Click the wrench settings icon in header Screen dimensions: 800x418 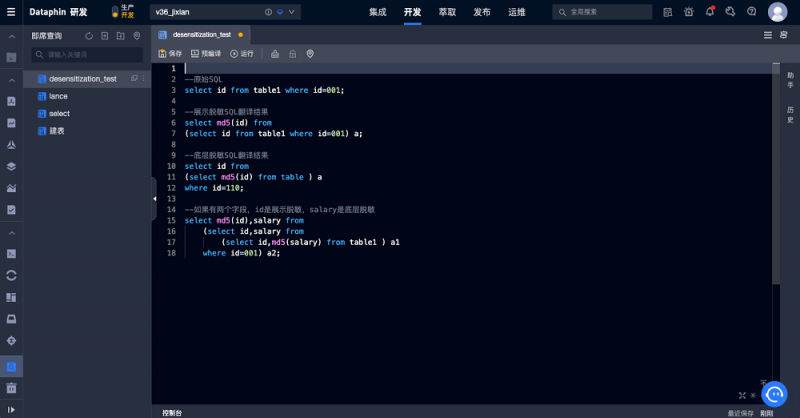click(x=731, y=12)
